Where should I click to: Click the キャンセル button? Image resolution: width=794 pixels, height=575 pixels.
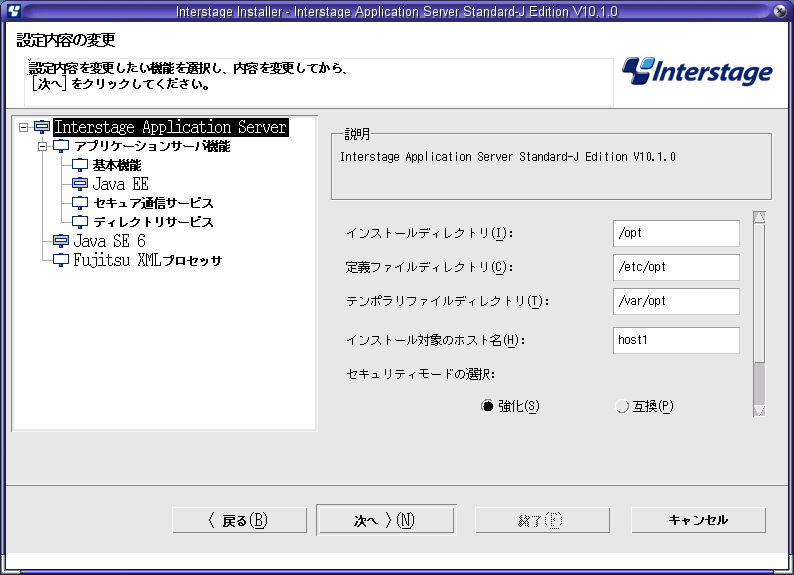pos(698,520)
